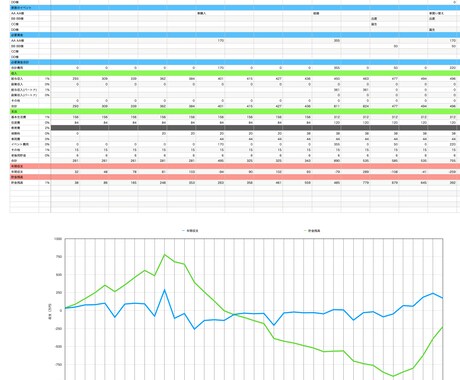Click the upper red section header label
460x380 pixels.
point(16,166)
